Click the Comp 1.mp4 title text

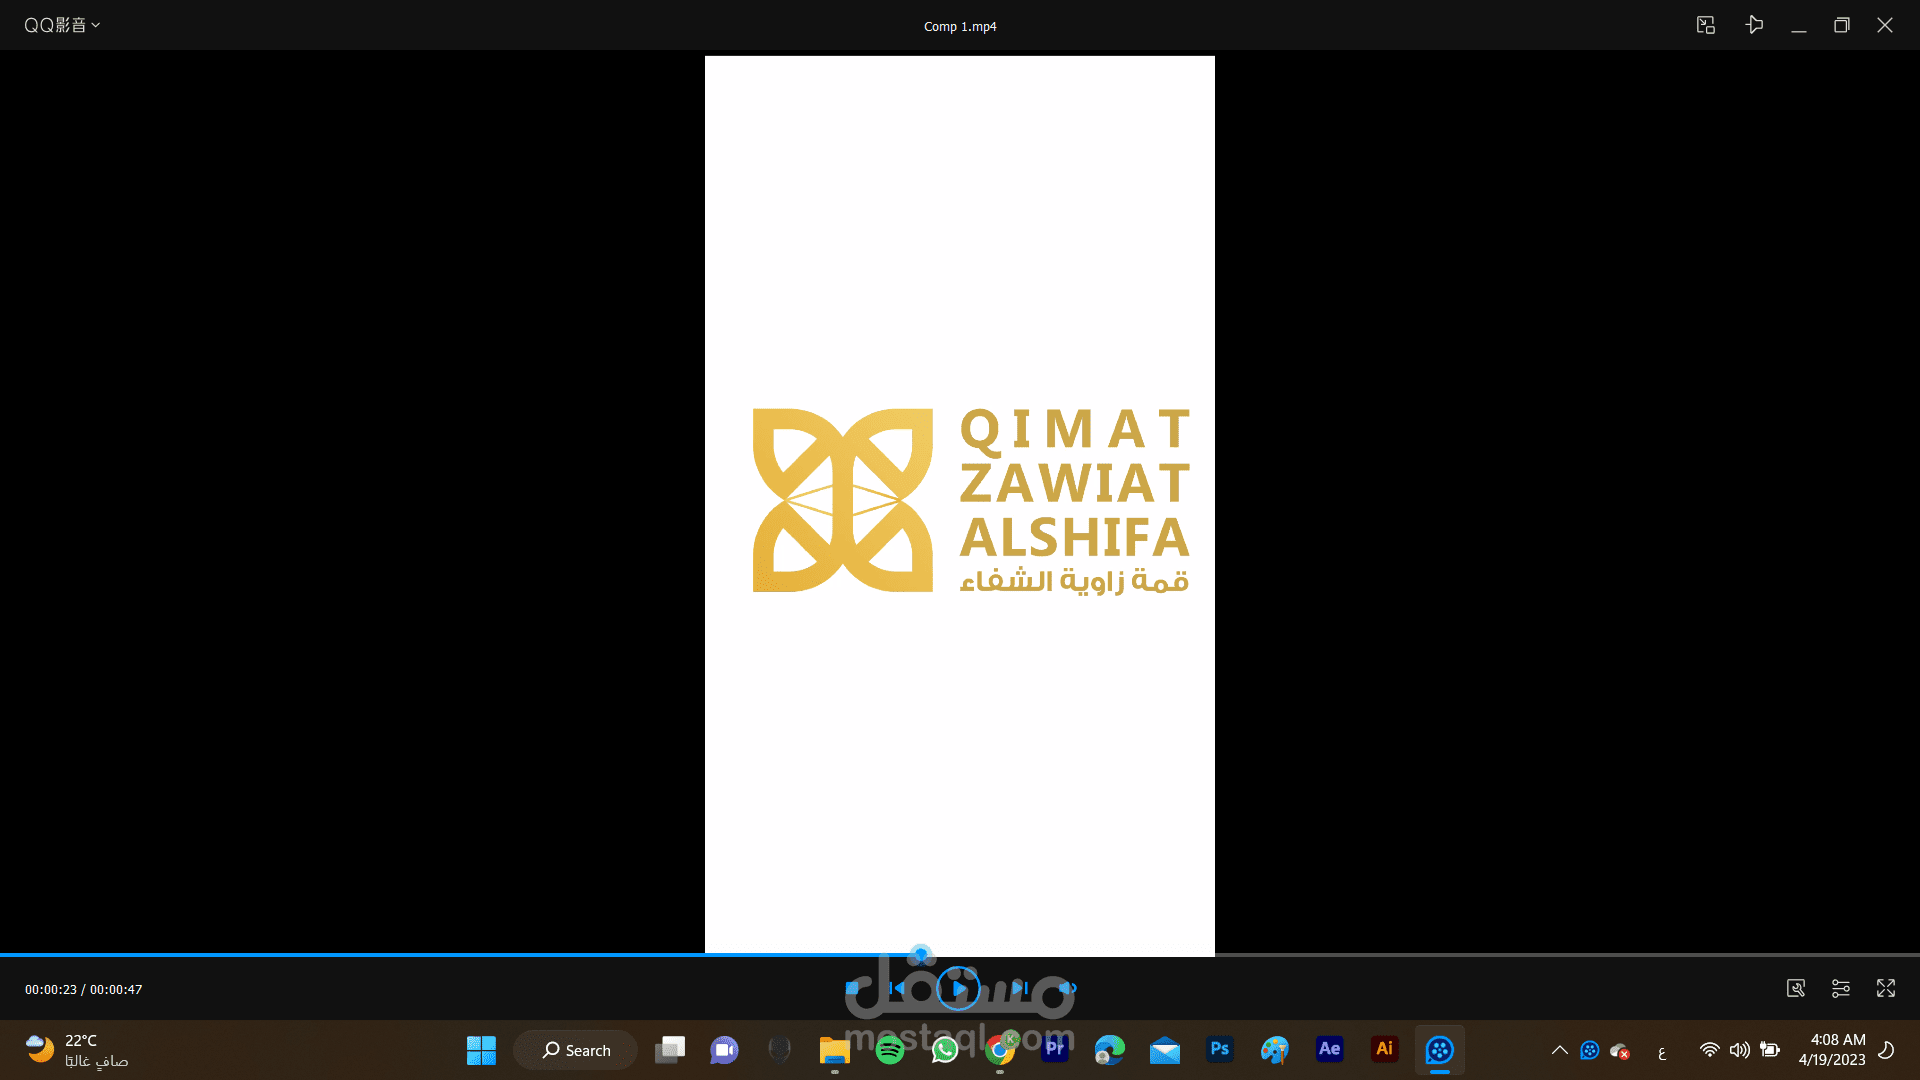960,26
